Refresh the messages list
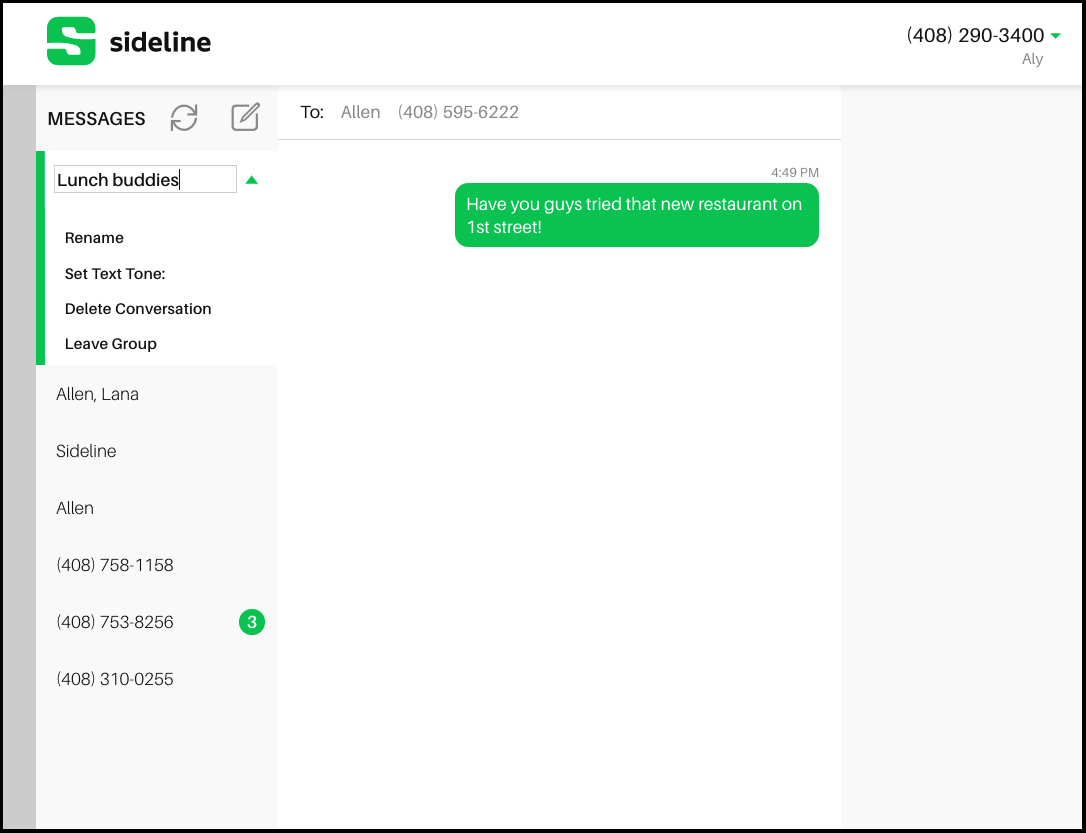1086x833 pixels. (184, 118)
